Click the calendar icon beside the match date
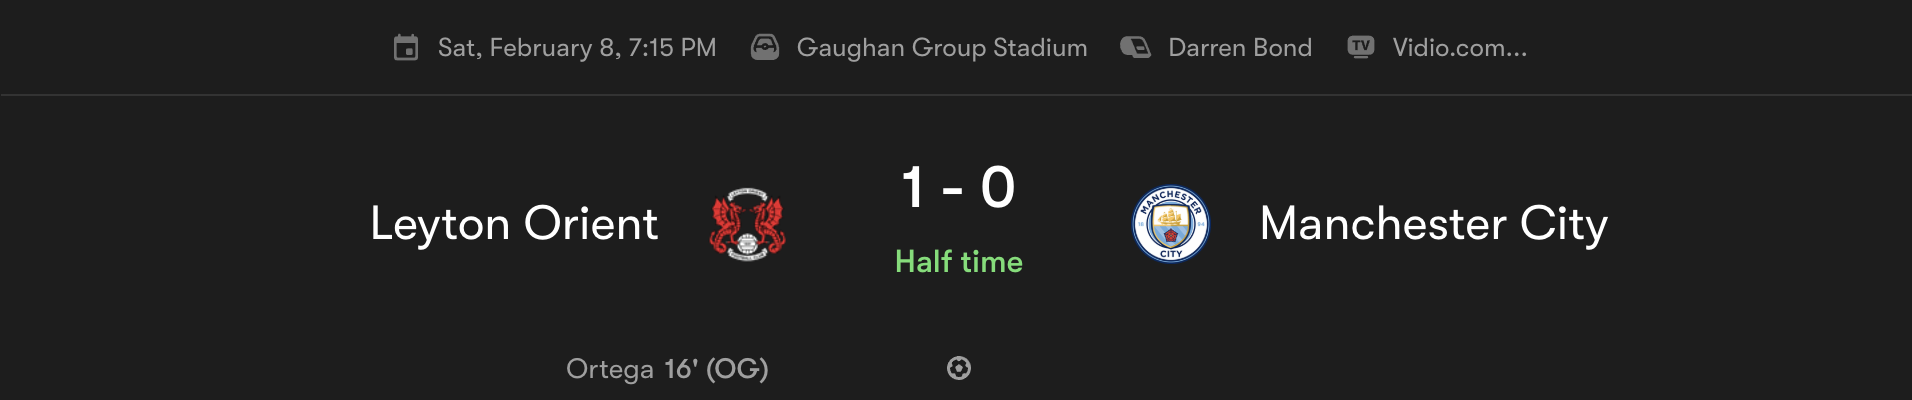 click(406, 48)
